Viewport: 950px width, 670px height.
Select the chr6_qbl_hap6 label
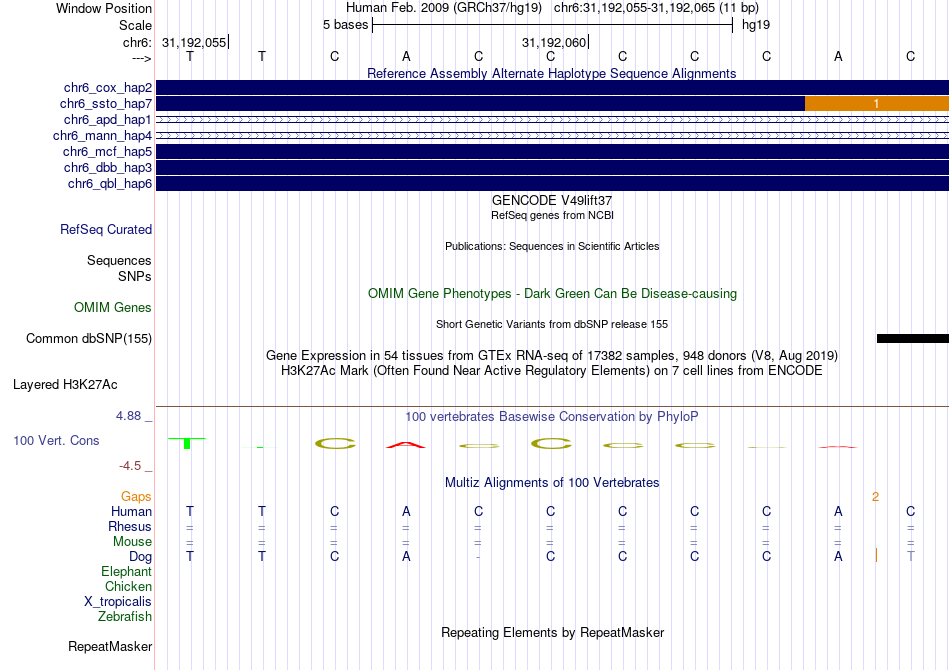click(110, 184)
